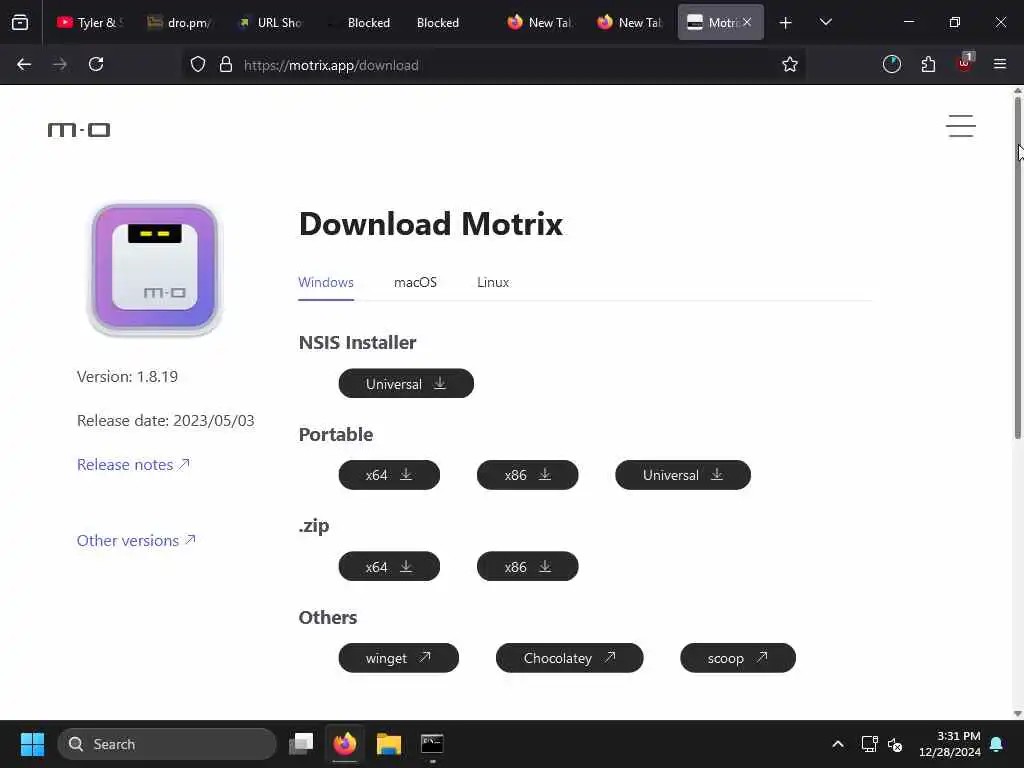1024x768 pixels.
Task: Click the Firefox taskbar icon
Action: [x=345, y=744]
